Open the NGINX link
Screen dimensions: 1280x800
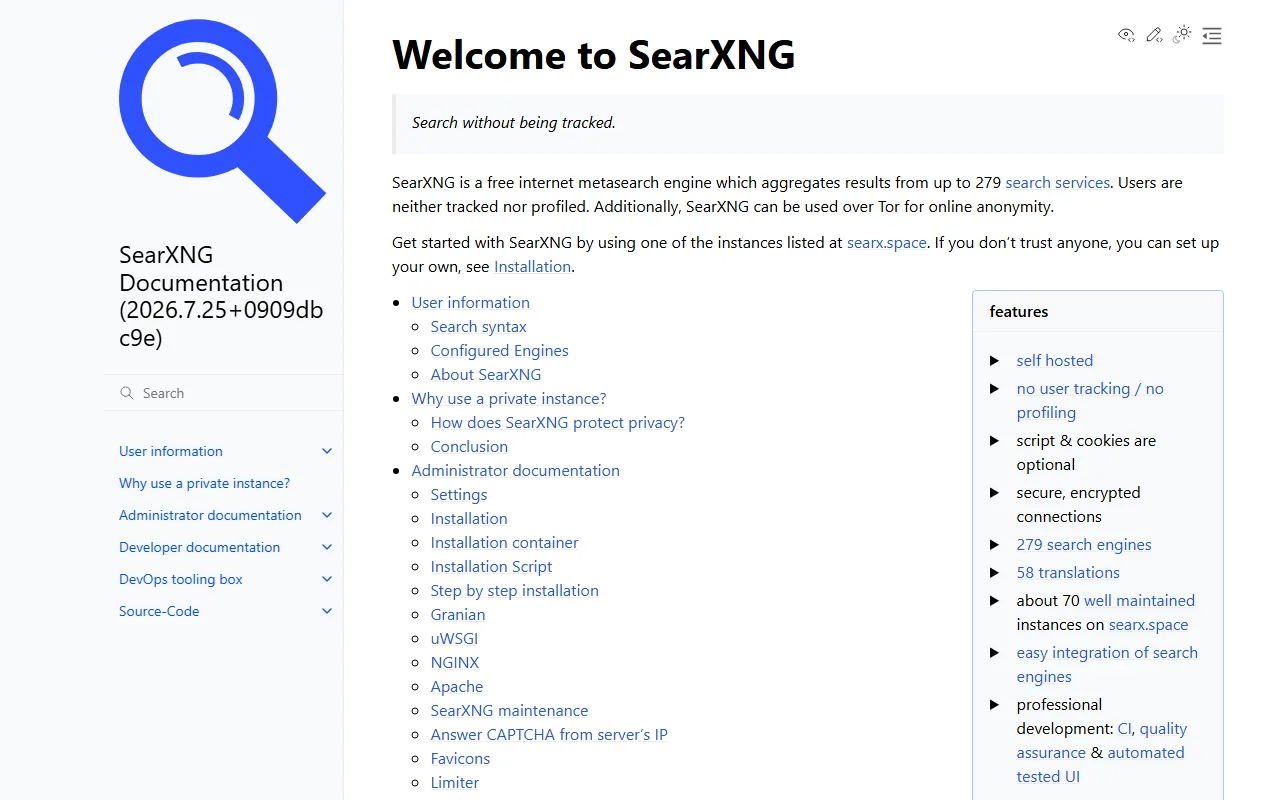point(454,662)
